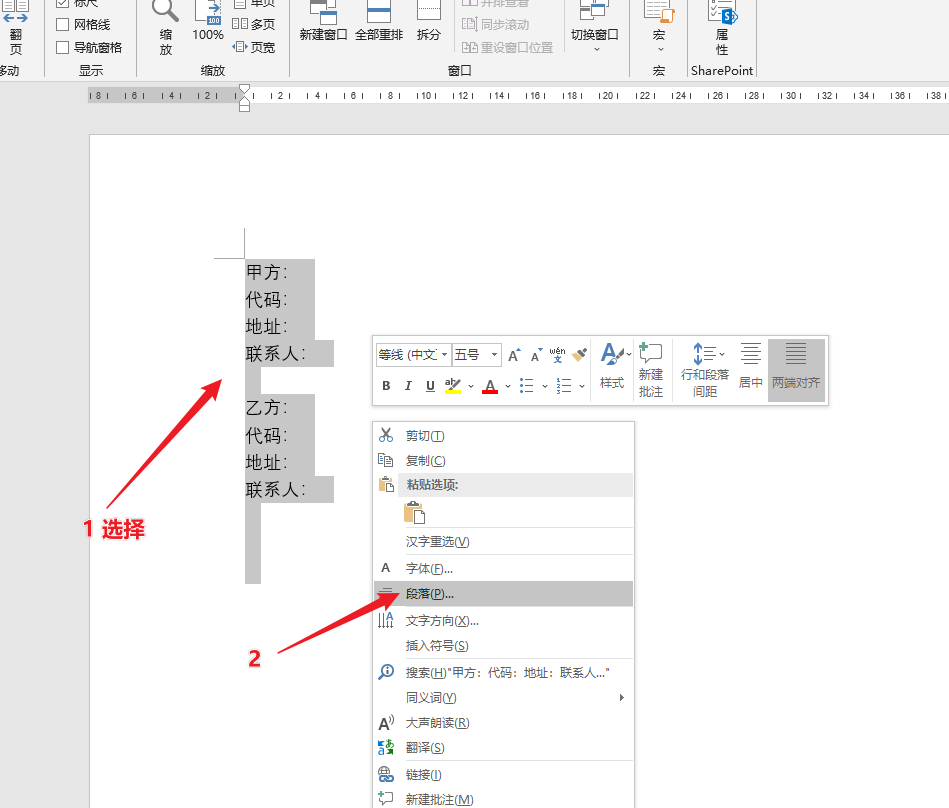Image resolution: width=949 pixels, height=808 pixels.
Task: Select Cut from context menu
Action: click(504, 436)
